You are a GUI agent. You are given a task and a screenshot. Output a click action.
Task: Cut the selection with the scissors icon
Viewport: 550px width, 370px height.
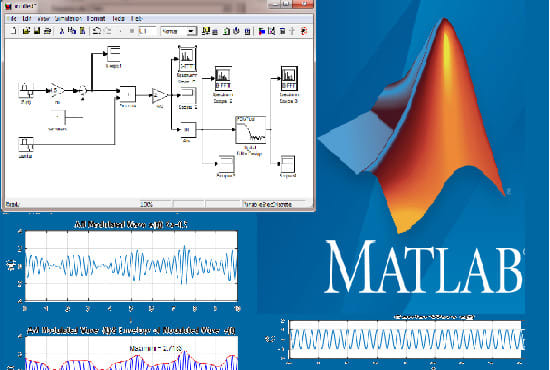[62, 31]
